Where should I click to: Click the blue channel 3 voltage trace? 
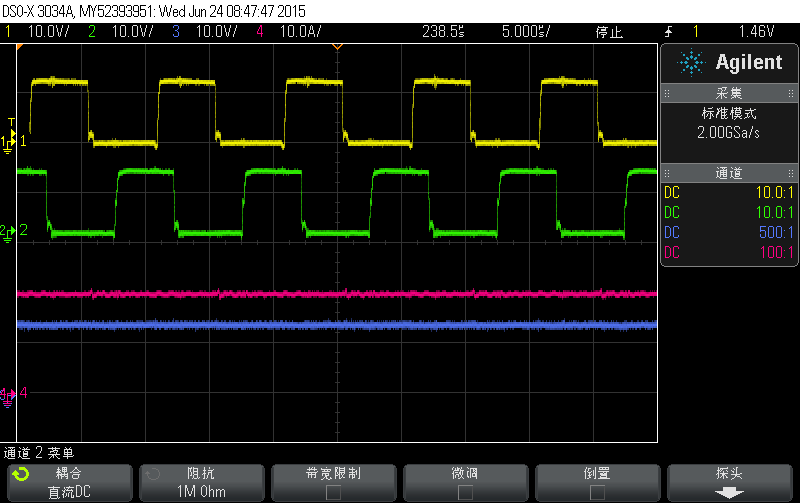point(337,324)
